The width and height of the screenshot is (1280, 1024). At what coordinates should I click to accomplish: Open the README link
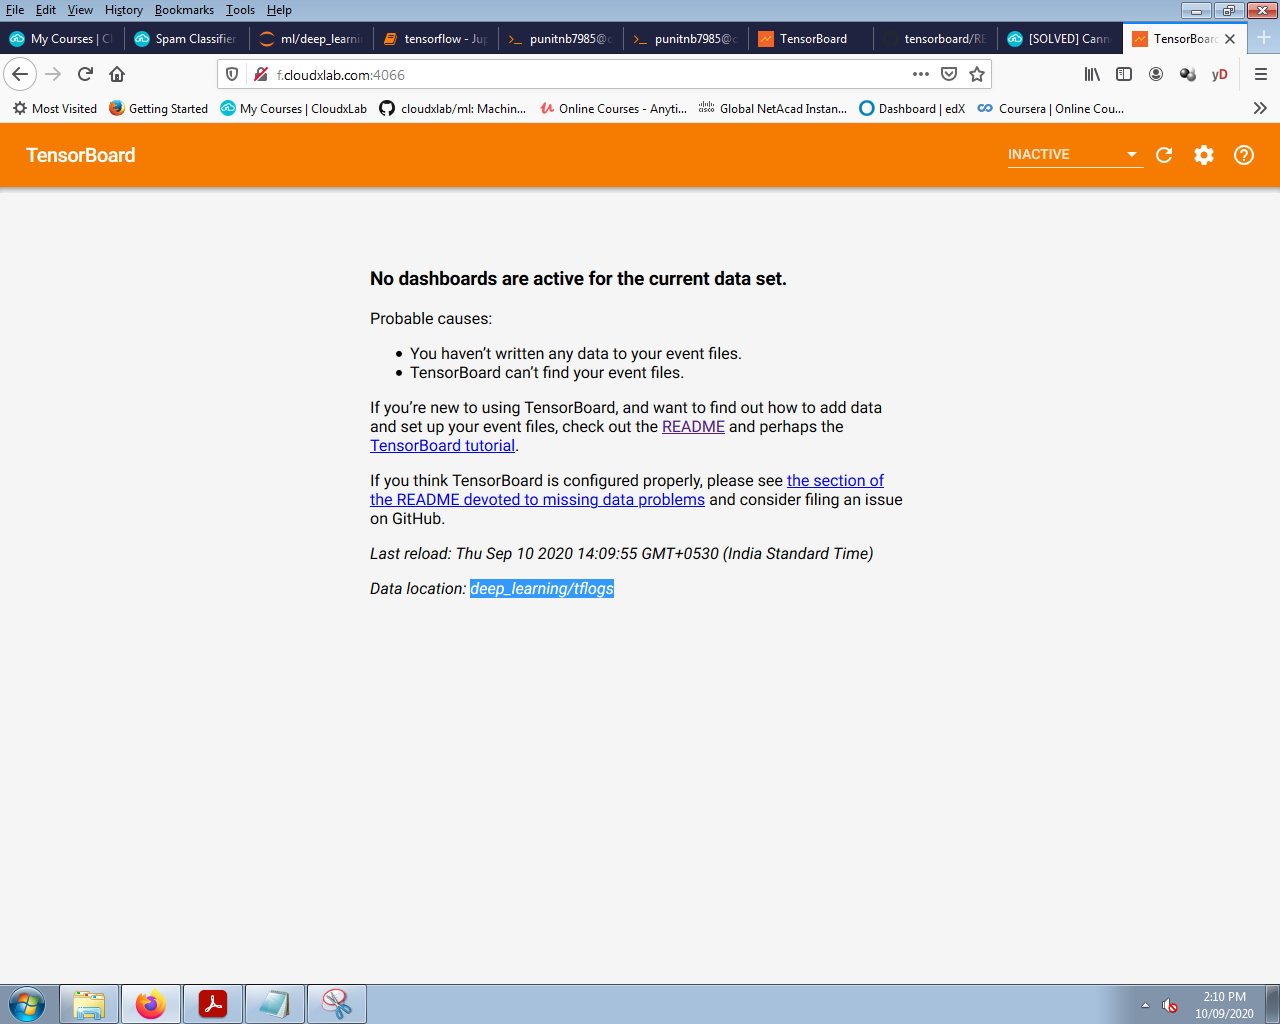[x=693, y=427]
